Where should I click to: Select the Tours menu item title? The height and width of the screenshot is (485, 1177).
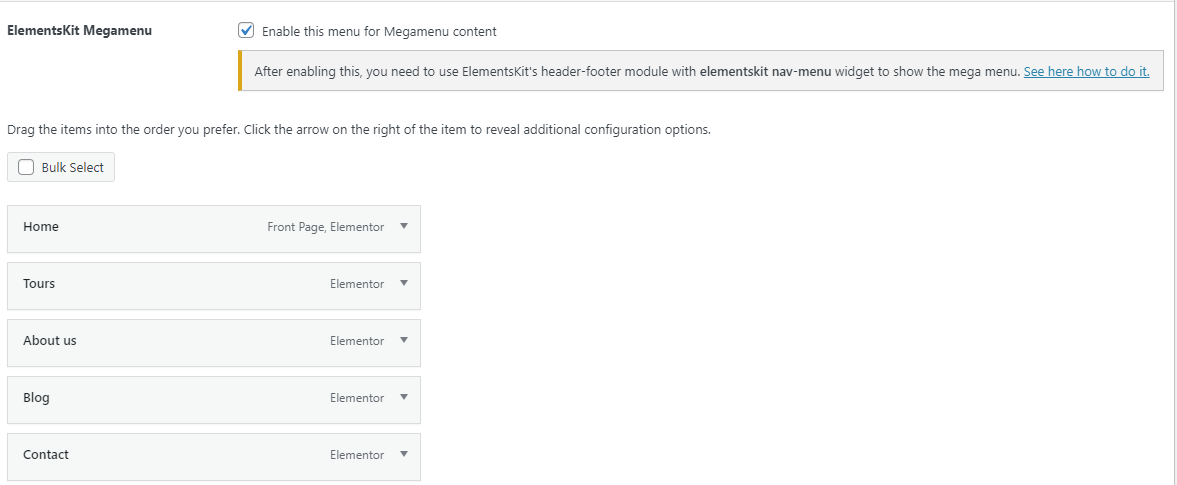coord(39,284)
